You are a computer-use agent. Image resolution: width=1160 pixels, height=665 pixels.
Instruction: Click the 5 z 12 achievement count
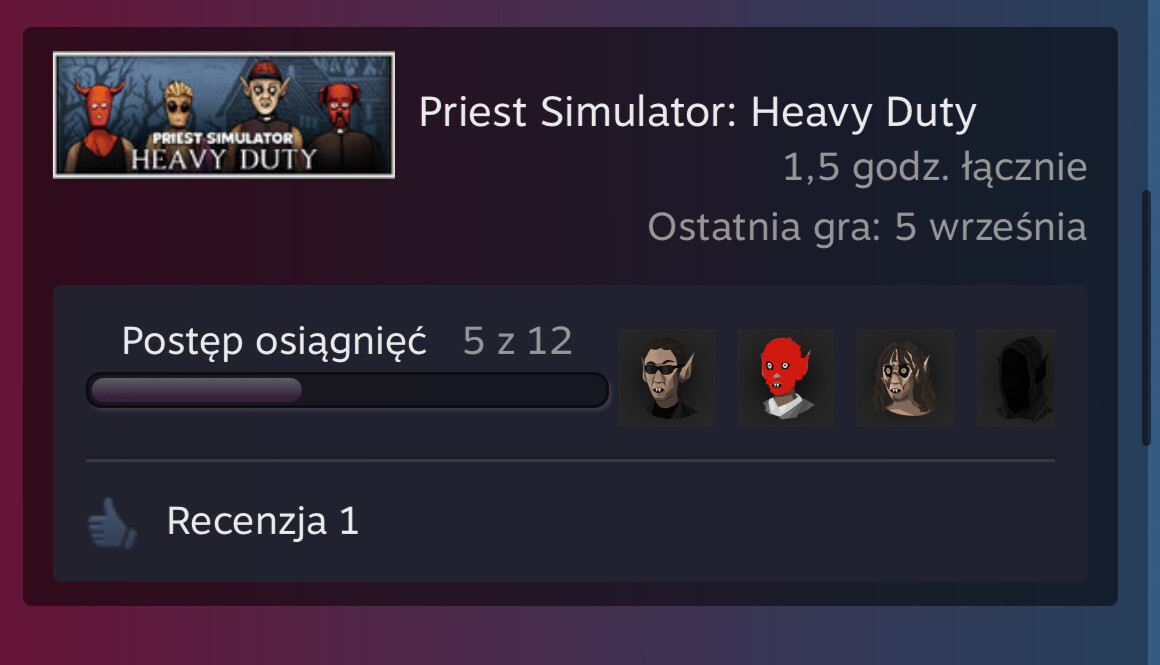pos(518,341)
